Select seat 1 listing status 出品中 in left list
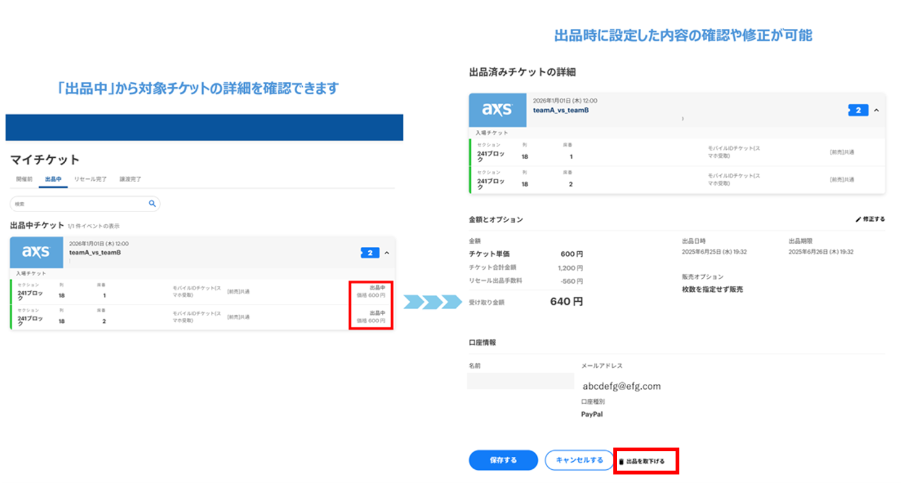This screenshot has height=485, width=901. pyautogui.click(x=376, y=291)
